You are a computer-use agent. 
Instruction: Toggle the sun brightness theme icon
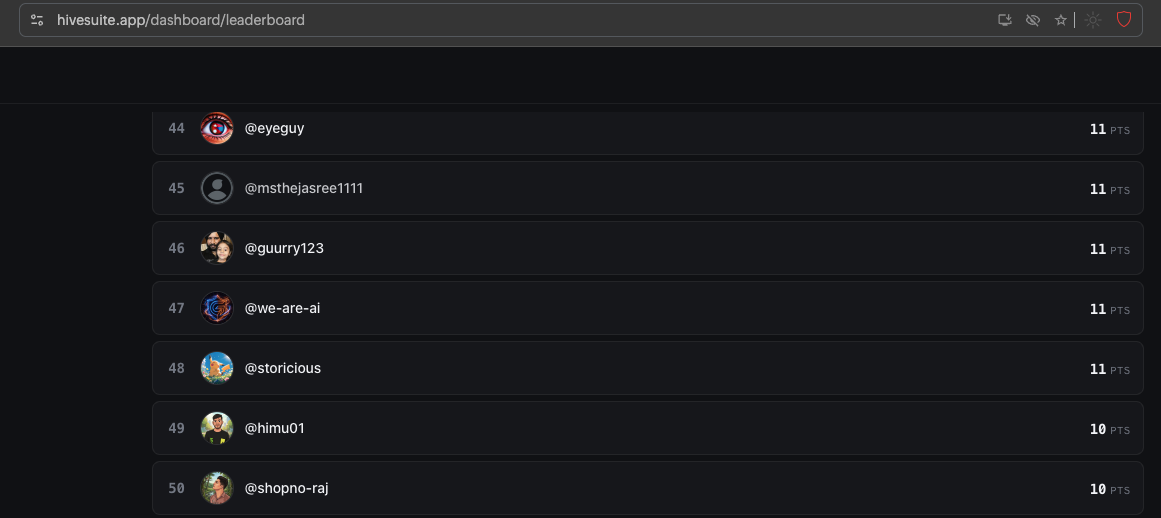pos(1093,20)
